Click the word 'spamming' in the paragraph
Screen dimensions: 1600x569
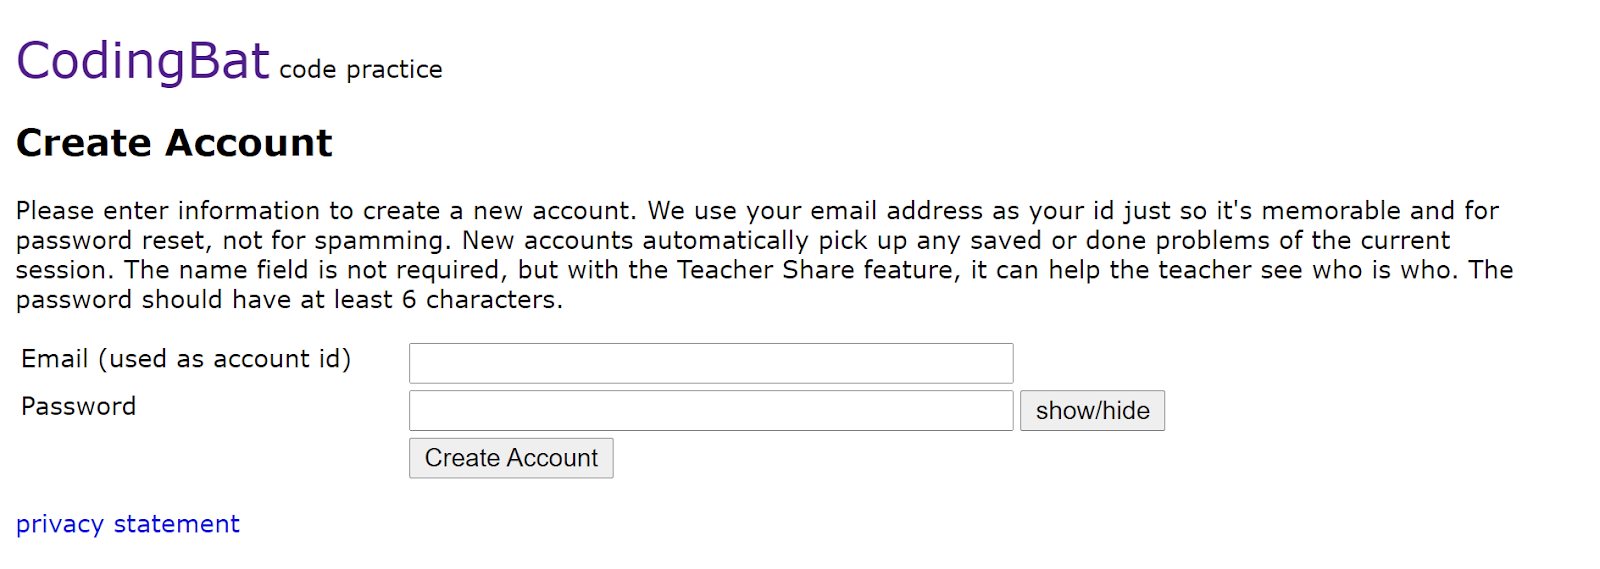coord(379,241)
